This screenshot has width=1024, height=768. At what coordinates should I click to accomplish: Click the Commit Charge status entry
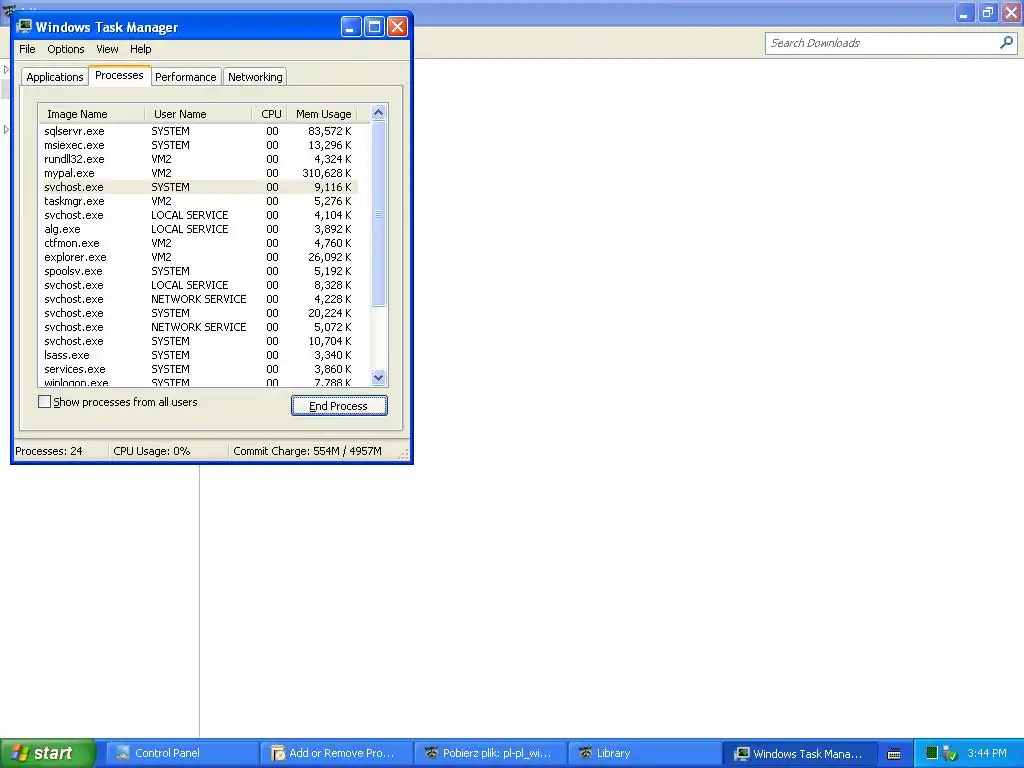click(x=308, y=451)
